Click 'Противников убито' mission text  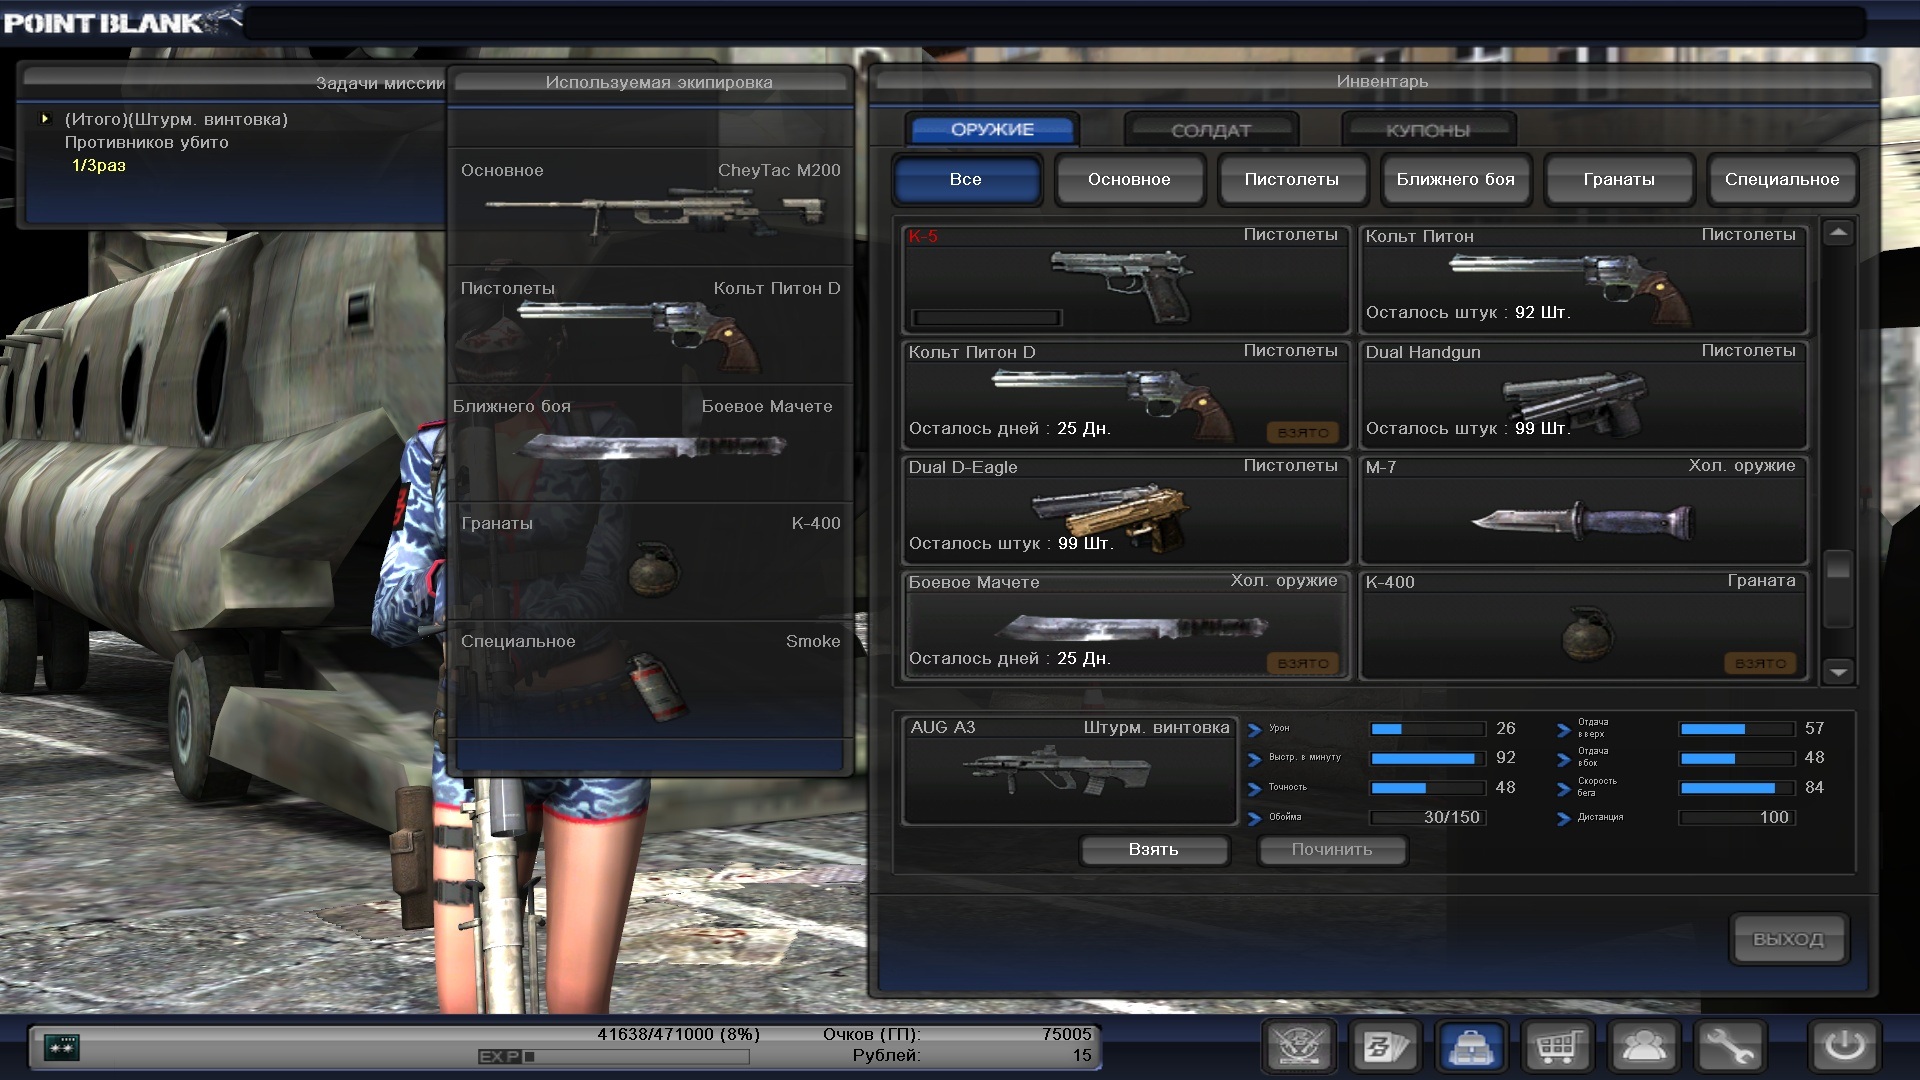[x=147, y=143]
